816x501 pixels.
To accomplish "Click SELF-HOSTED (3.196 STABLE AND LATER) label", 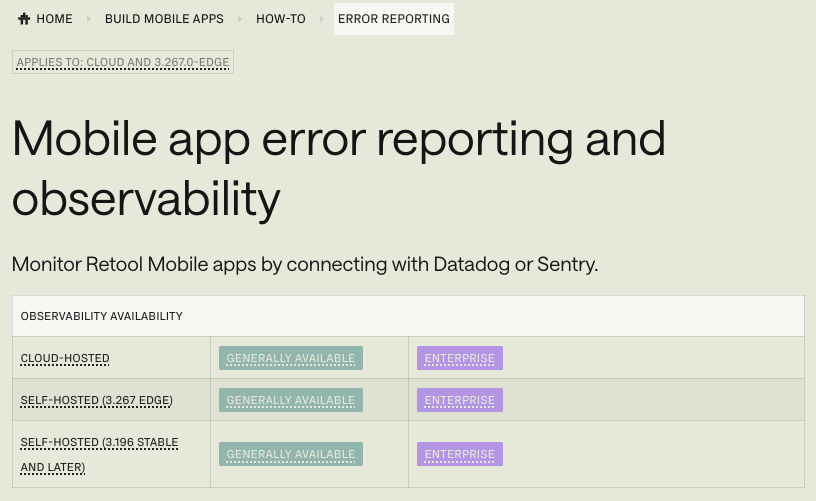I will click(x=99, y=455).
